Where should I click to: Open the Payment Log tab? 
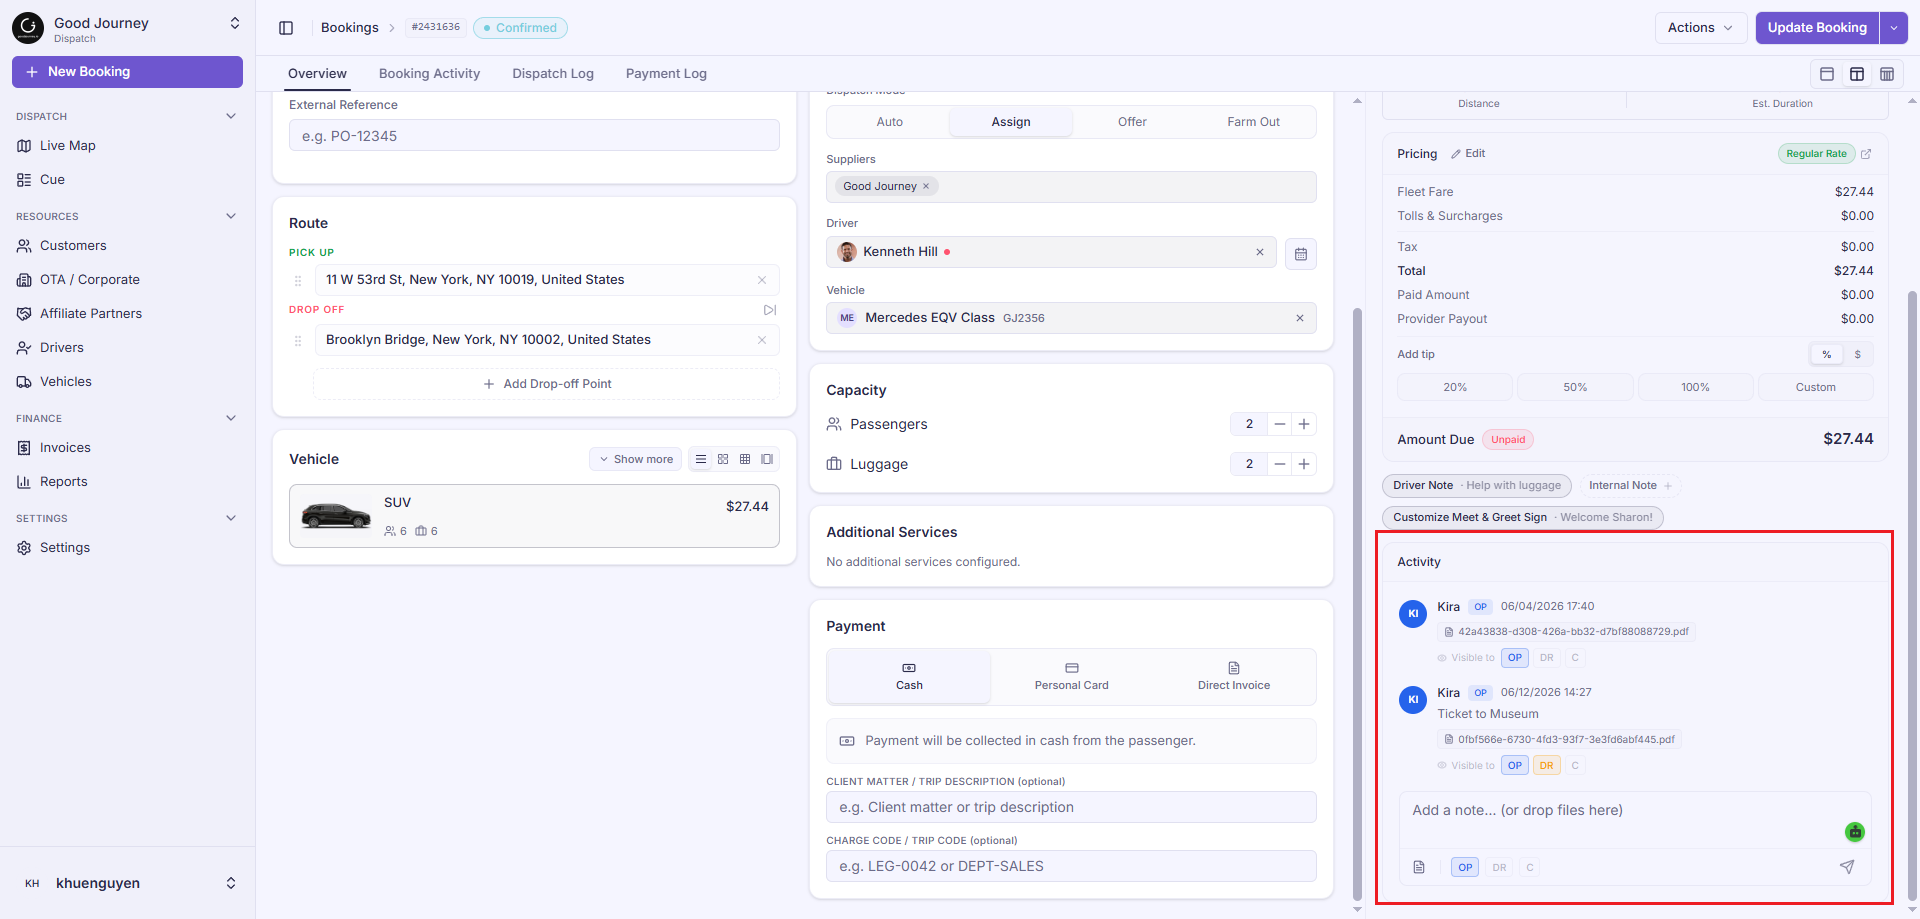(x=666, y=74)
